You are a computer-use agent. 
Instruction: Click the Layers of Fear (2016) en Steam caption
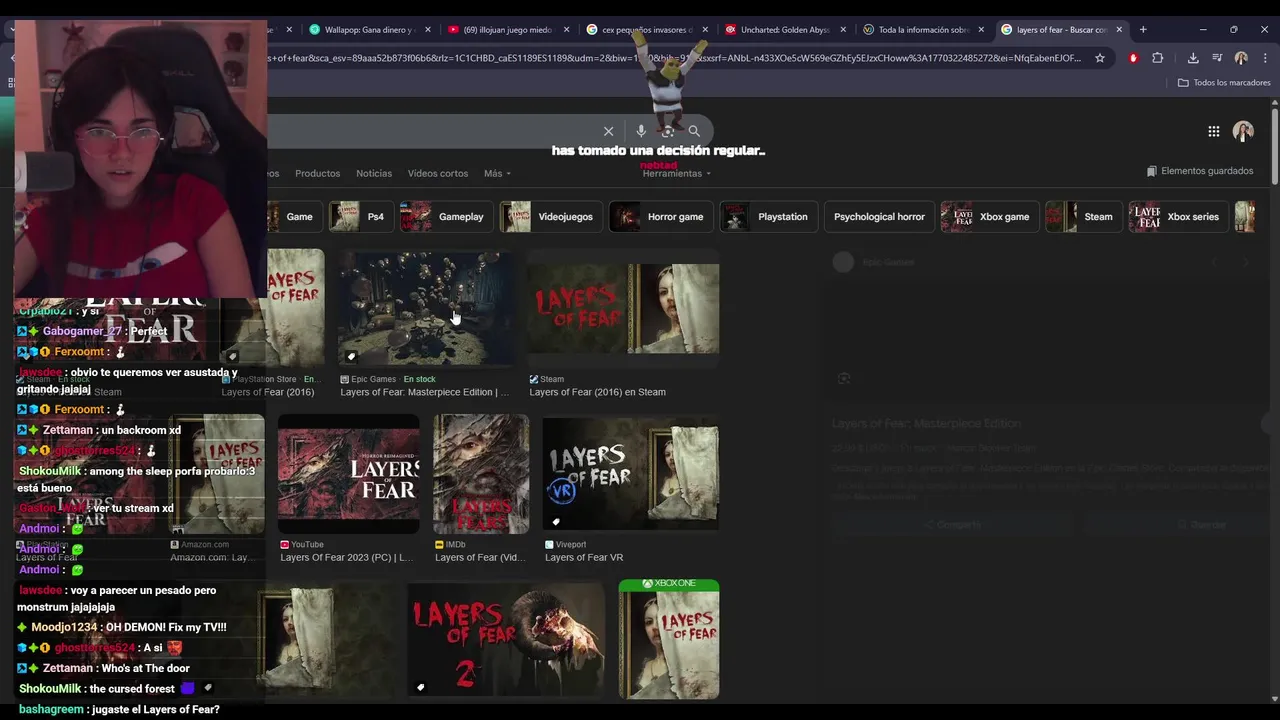click(597, 392)
